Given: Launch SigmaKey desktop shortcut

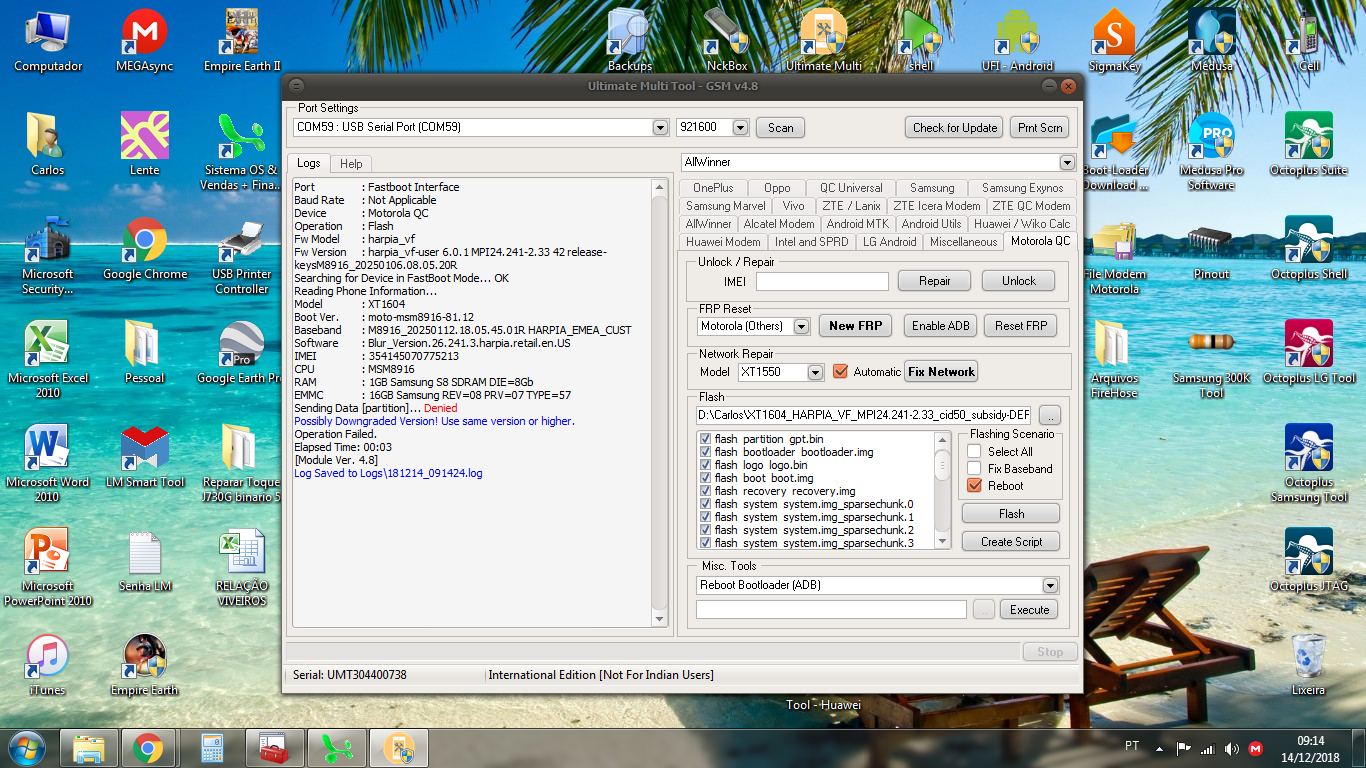Looking at the screenshot, I should 1114,41.
